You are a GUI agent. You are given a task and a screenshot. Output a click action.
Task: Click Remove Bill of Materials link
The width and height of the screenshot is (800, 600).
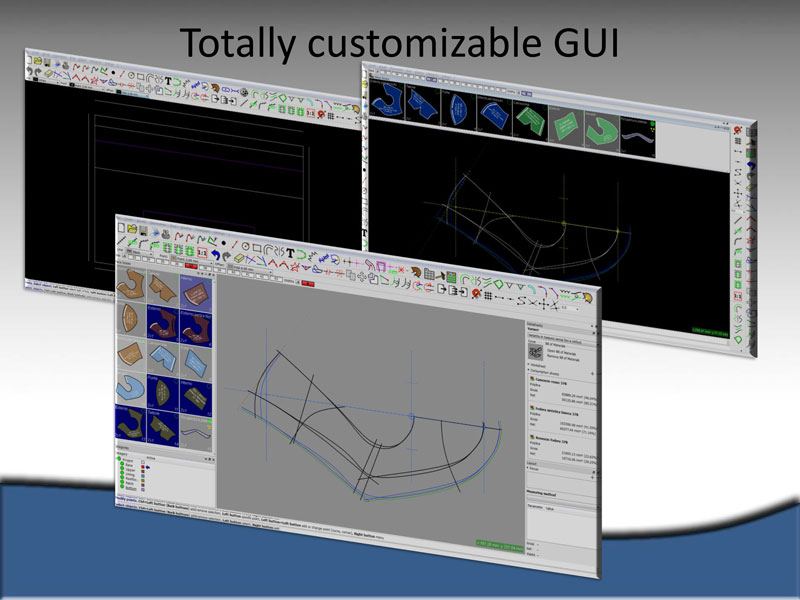[563, 358]
